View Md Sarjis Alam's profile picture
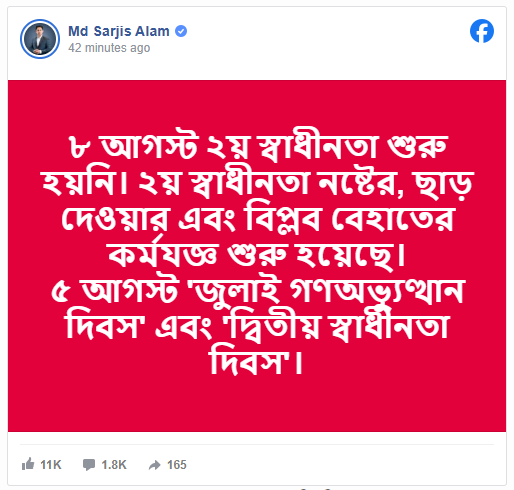 point(40,39)
